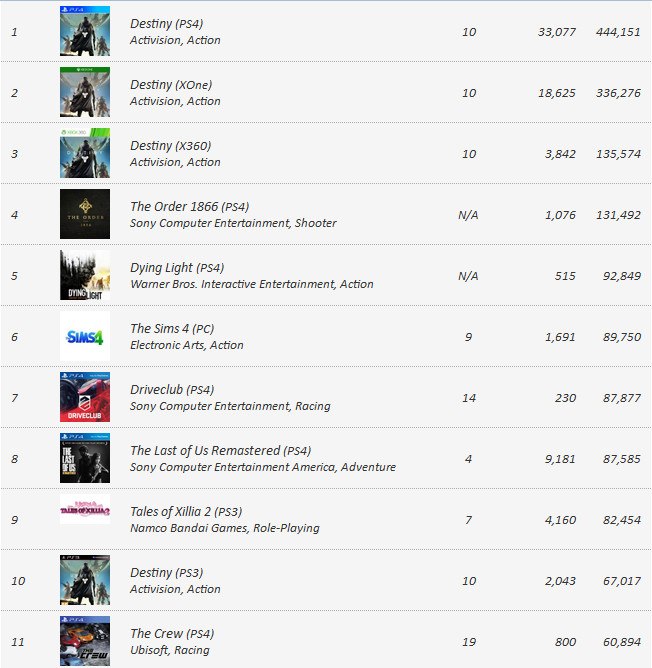The width and height of the screenshot is (652, 668).
Task: Click The Crew (PS4) title link
Action: (x=172, y=634)
